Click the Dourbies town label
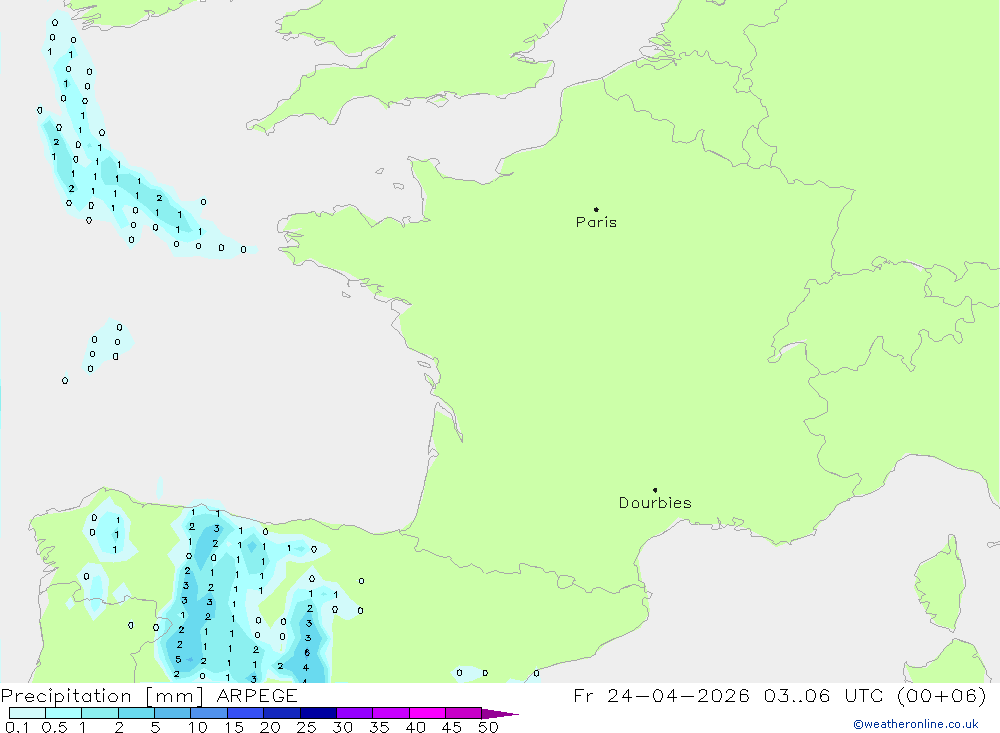Screen dimensions: 1000x733 [x=655, y=503]
